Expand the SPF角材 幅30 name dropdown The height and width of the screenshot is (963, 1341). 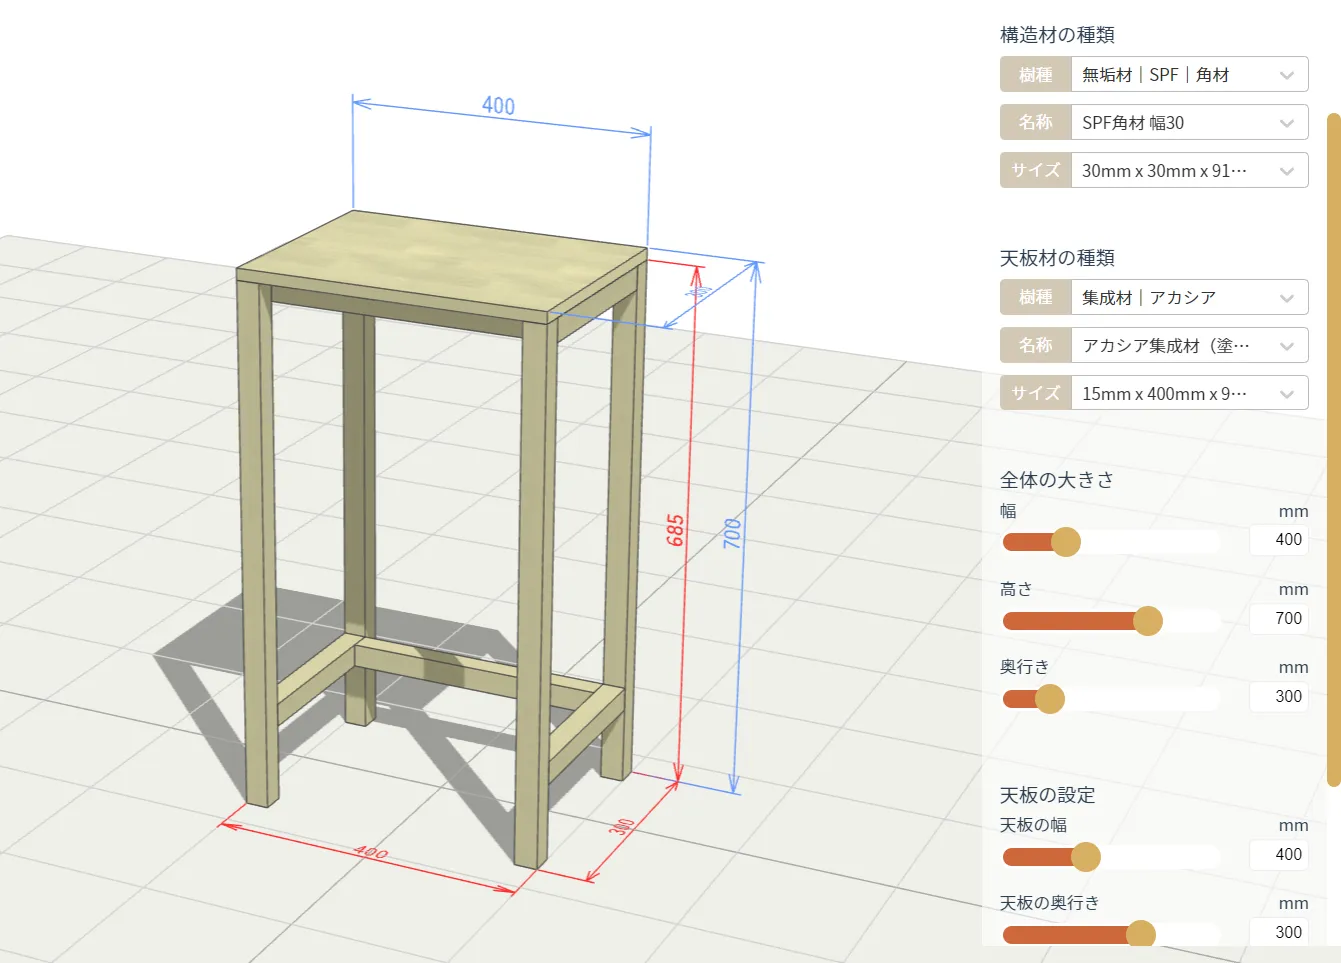click(x=1188, y=123)
